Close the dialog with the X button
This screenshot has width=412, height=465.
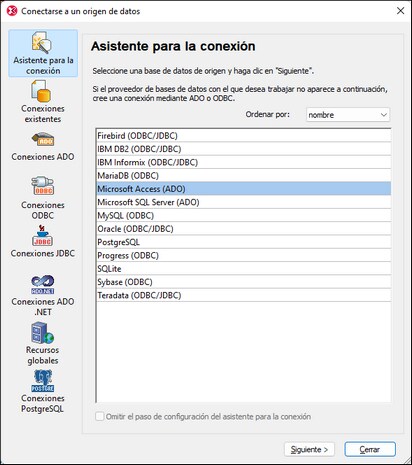point(400,11)
